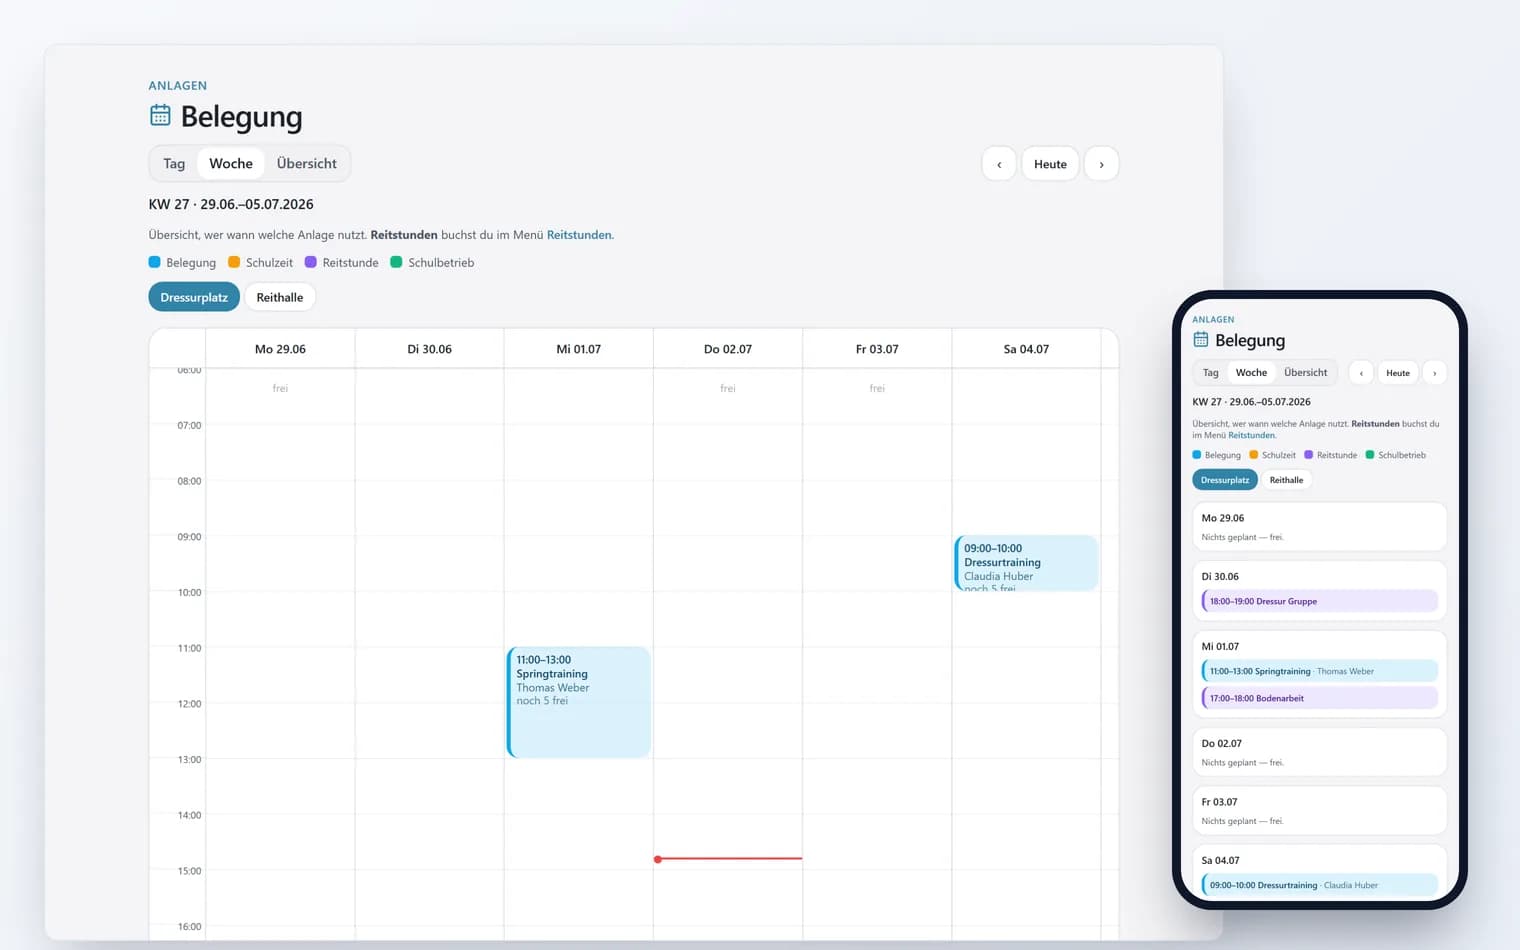This screenshot has width=1520, height=950.
Task: Click the 07:00 time label in the grid
Action: pos(190,426)
